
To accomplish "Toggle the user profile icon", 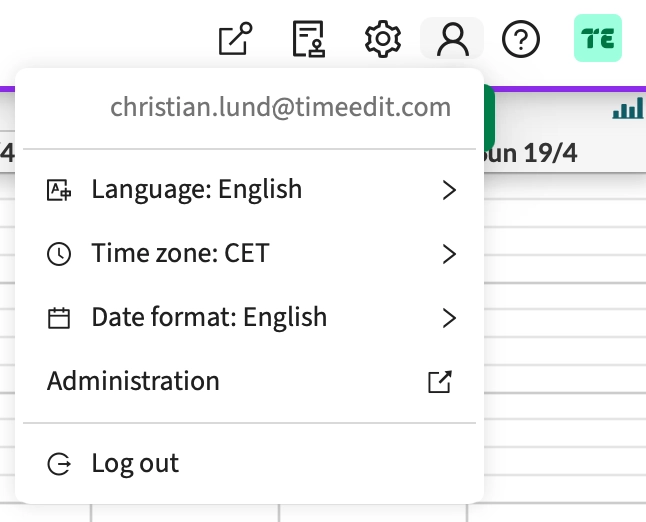I will (453, 40).
